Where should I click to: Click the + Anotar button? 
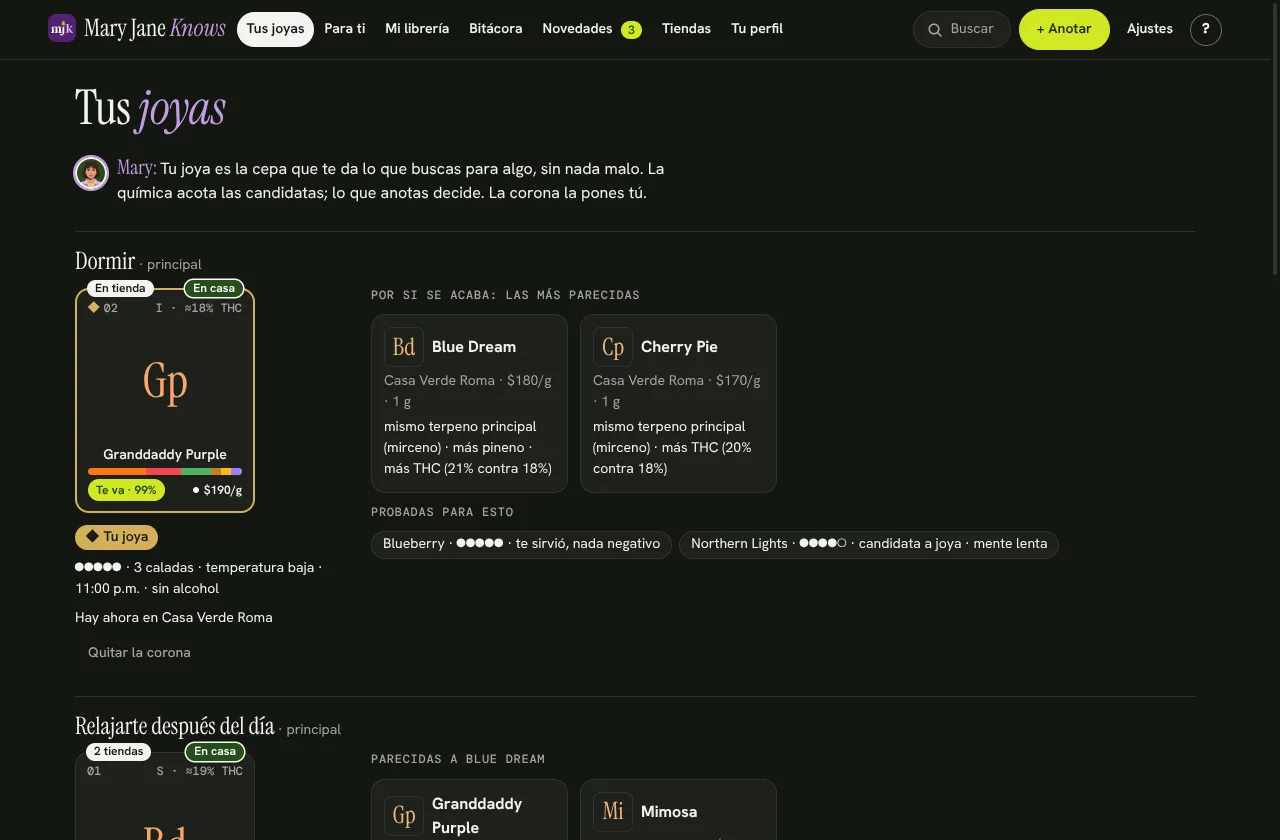pos(1064,29)
